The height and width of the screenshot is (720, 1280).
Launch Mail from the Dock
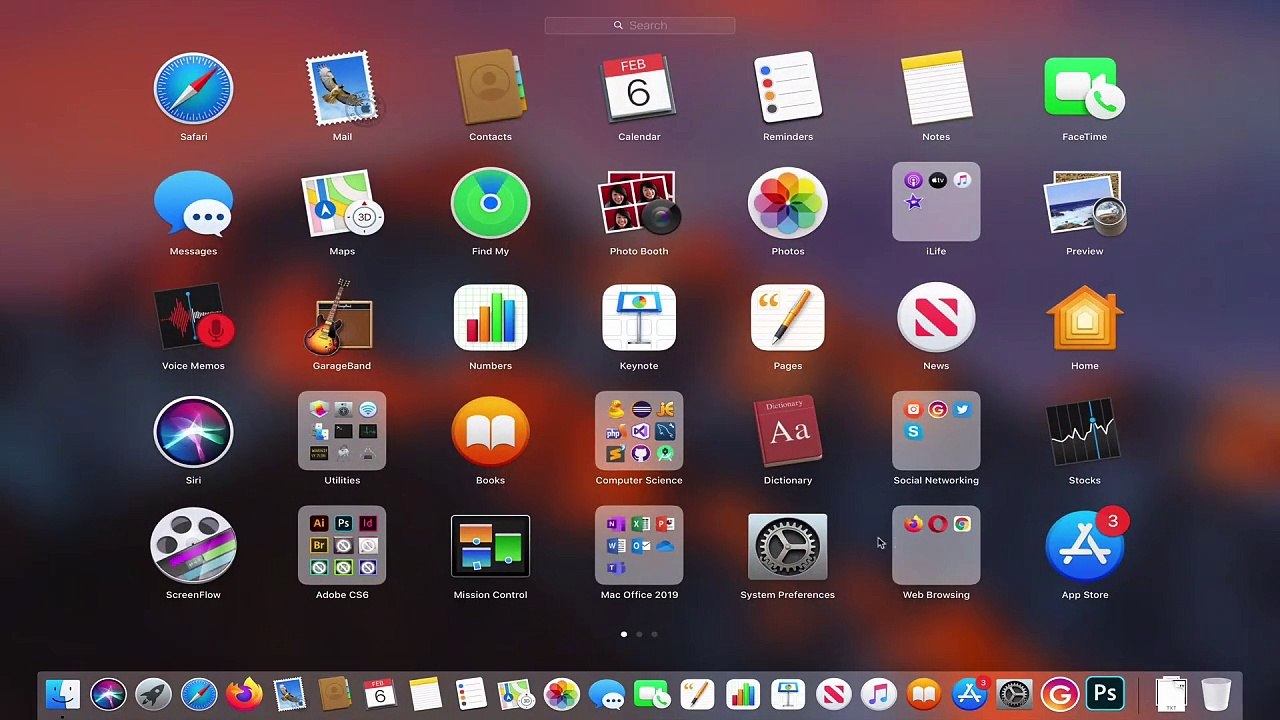(x=289, y=694)
